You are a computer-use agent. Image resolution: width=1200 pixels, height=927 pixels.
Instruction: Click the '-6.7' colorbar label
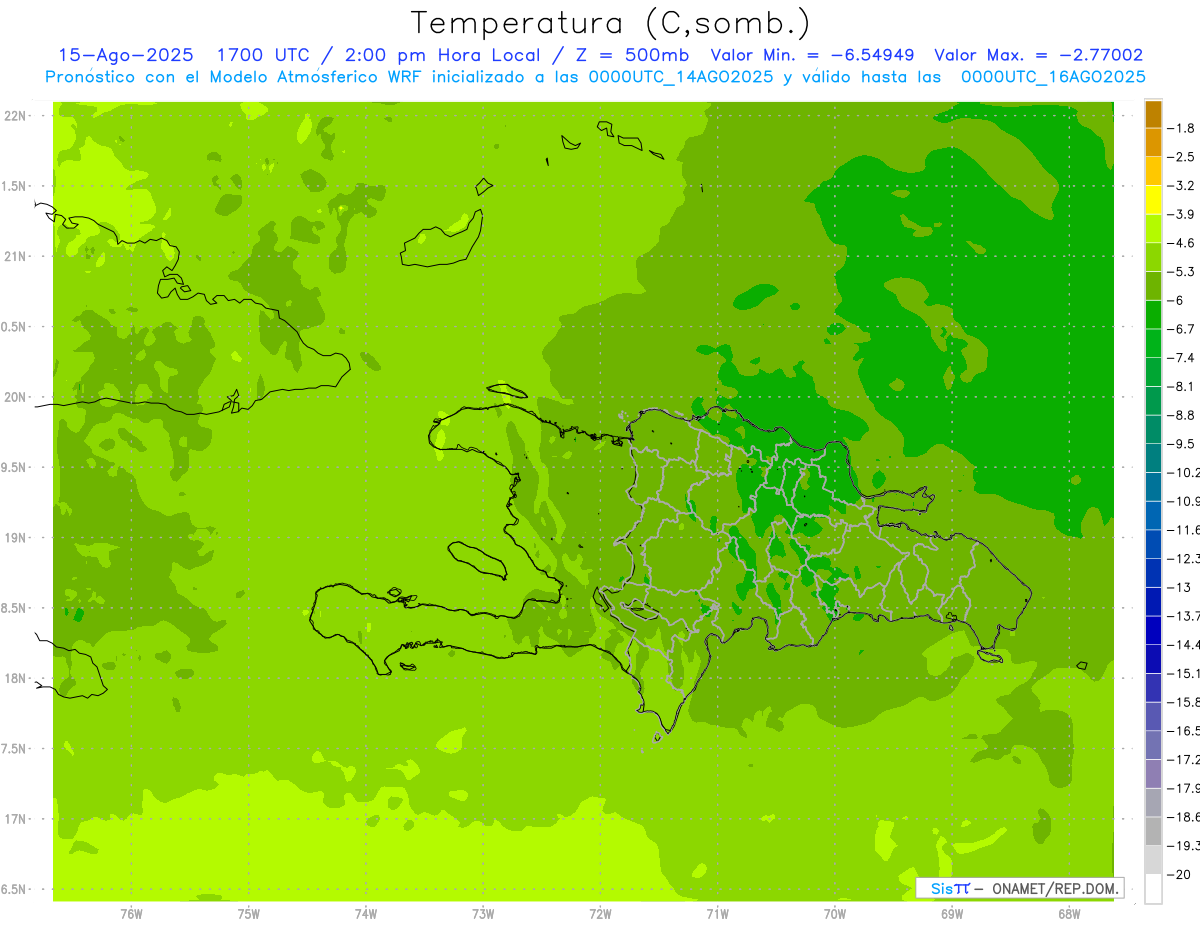point(1182,329)
